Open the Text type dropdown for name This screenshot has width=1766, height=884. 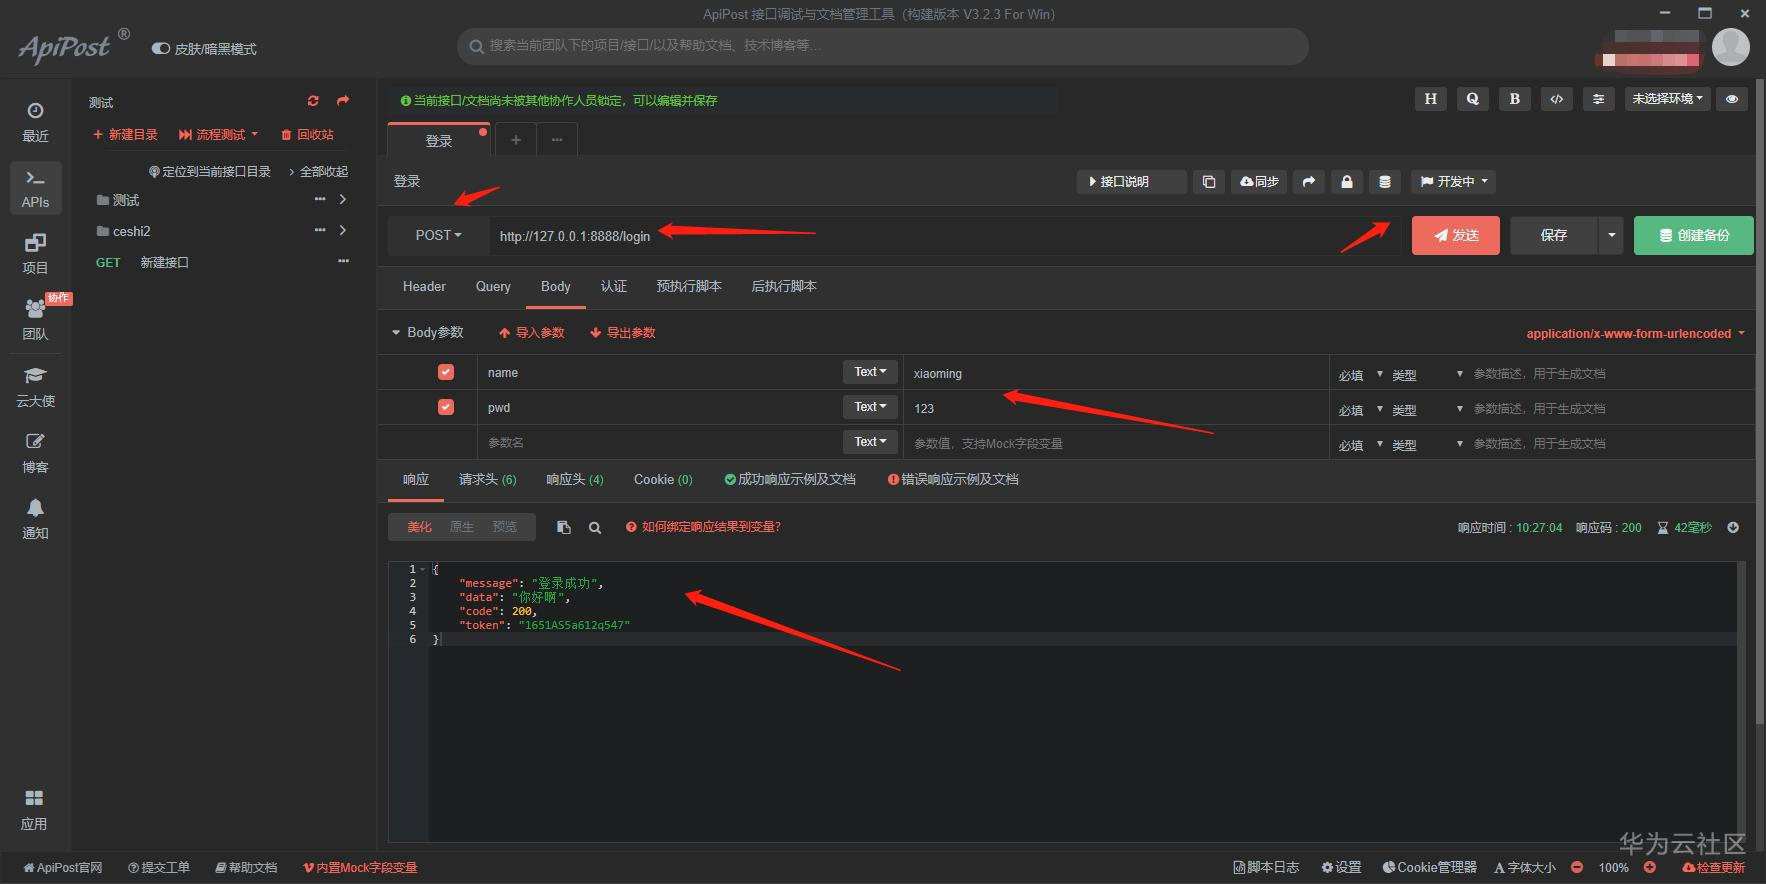(870, 372)
